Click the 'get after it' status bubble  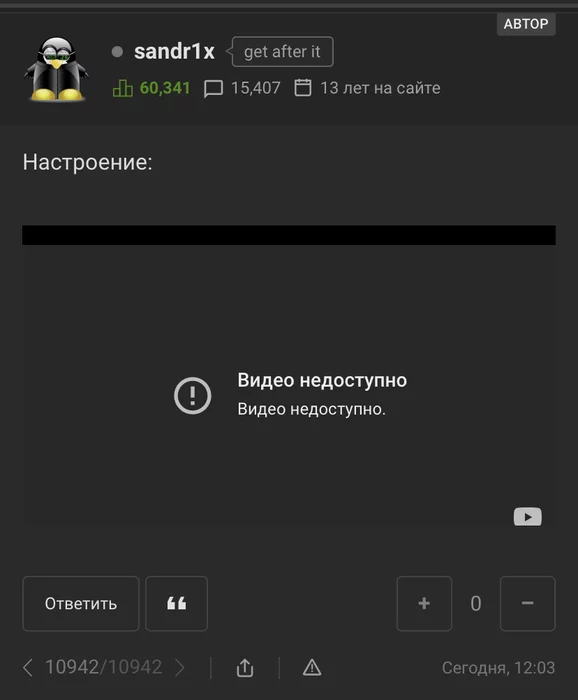pyautogui.click(x=282, y=52)
